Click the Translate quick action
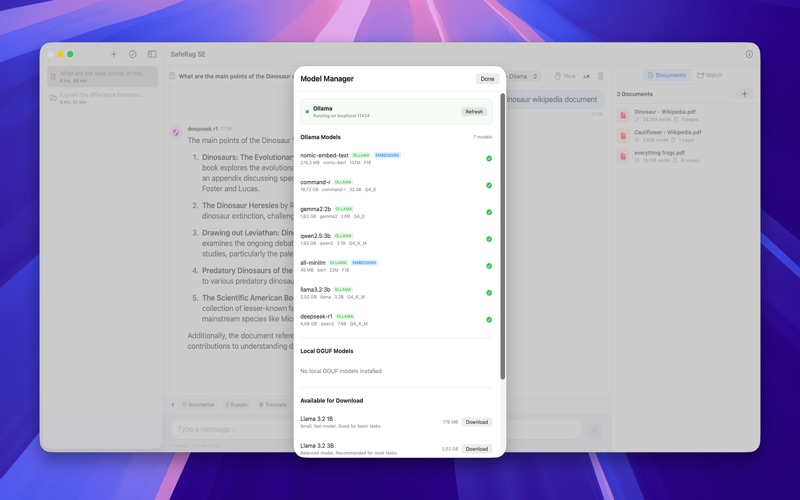 click(x=272, y=405)
